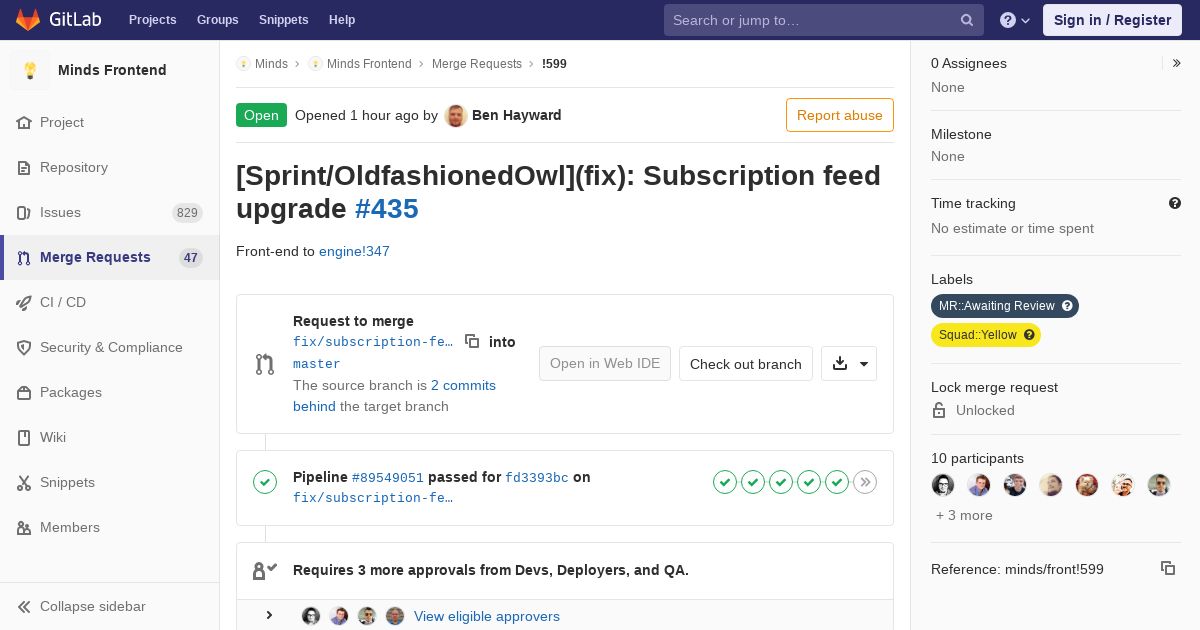Open CI / CD in the sidebar

pyautogui.click(x=110, y=302)
